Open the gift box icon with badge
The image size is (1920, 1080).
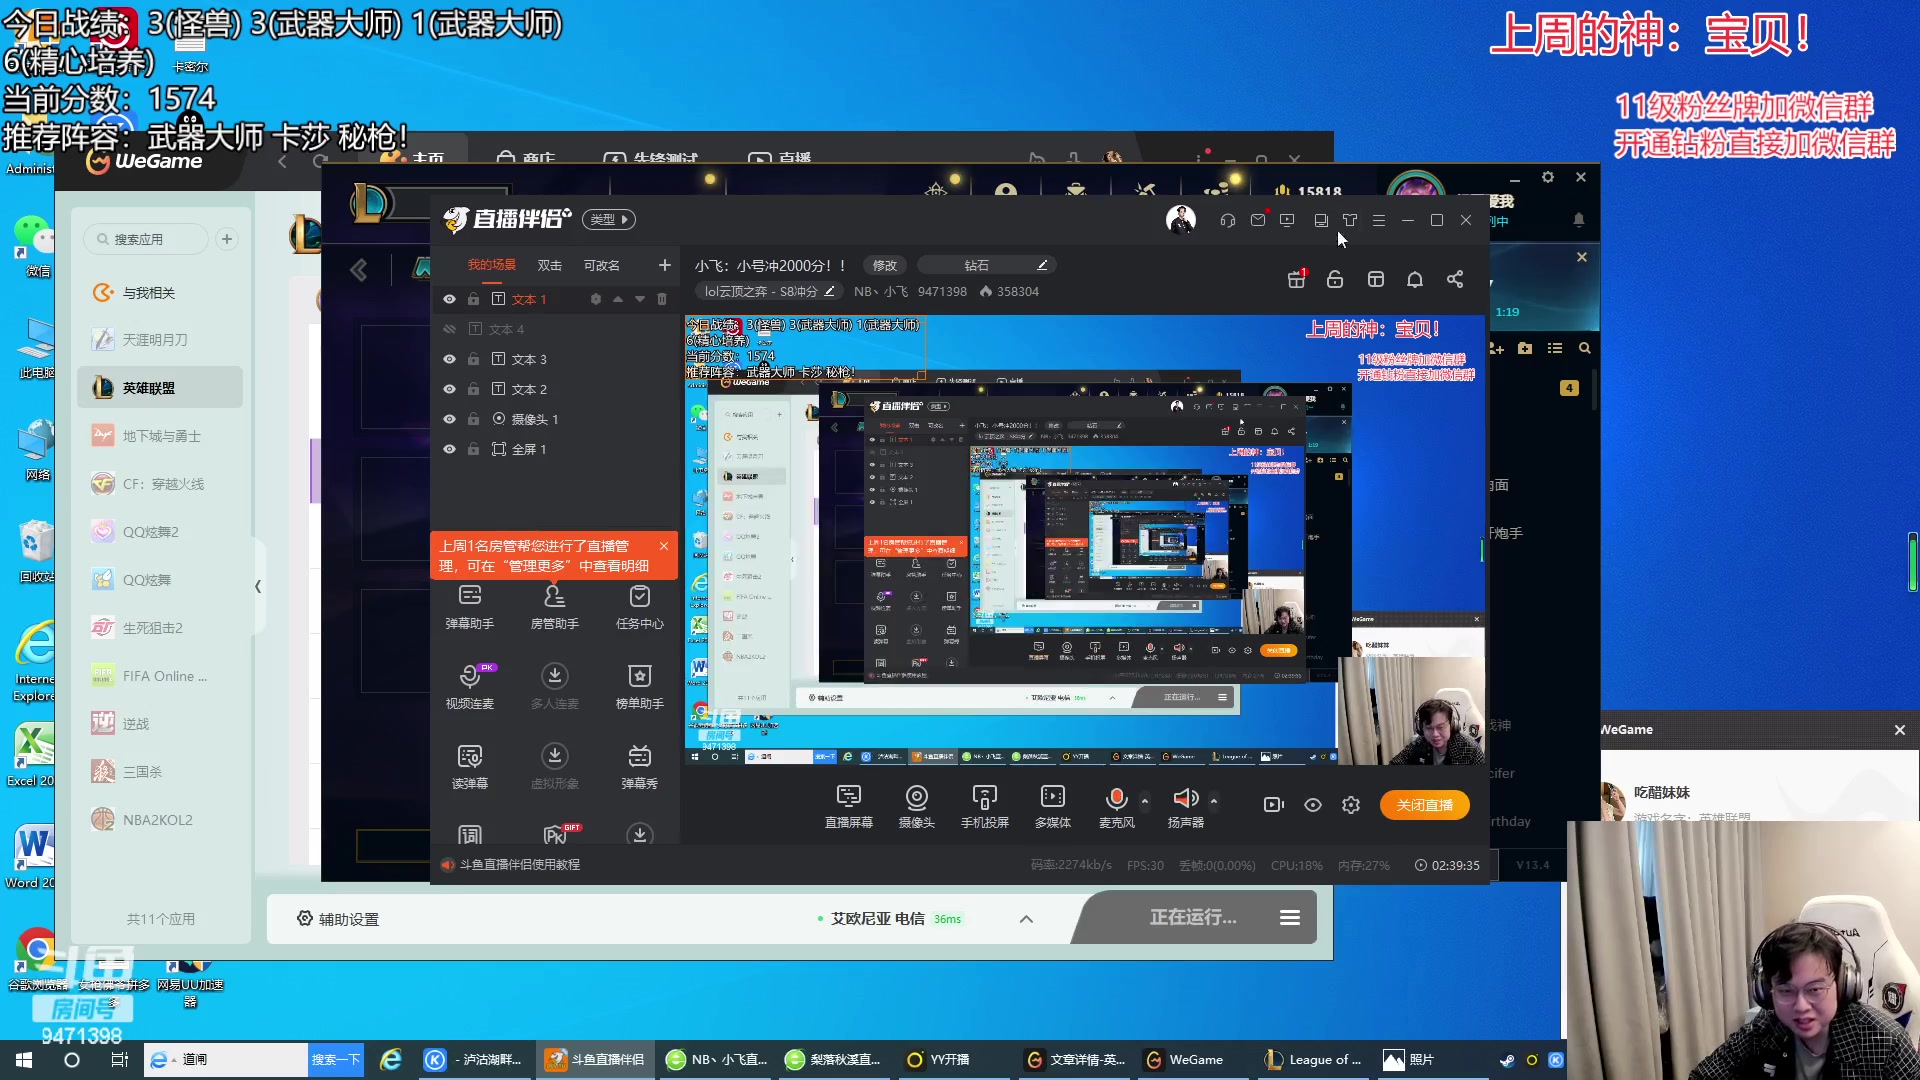(x=1296, y=280)
